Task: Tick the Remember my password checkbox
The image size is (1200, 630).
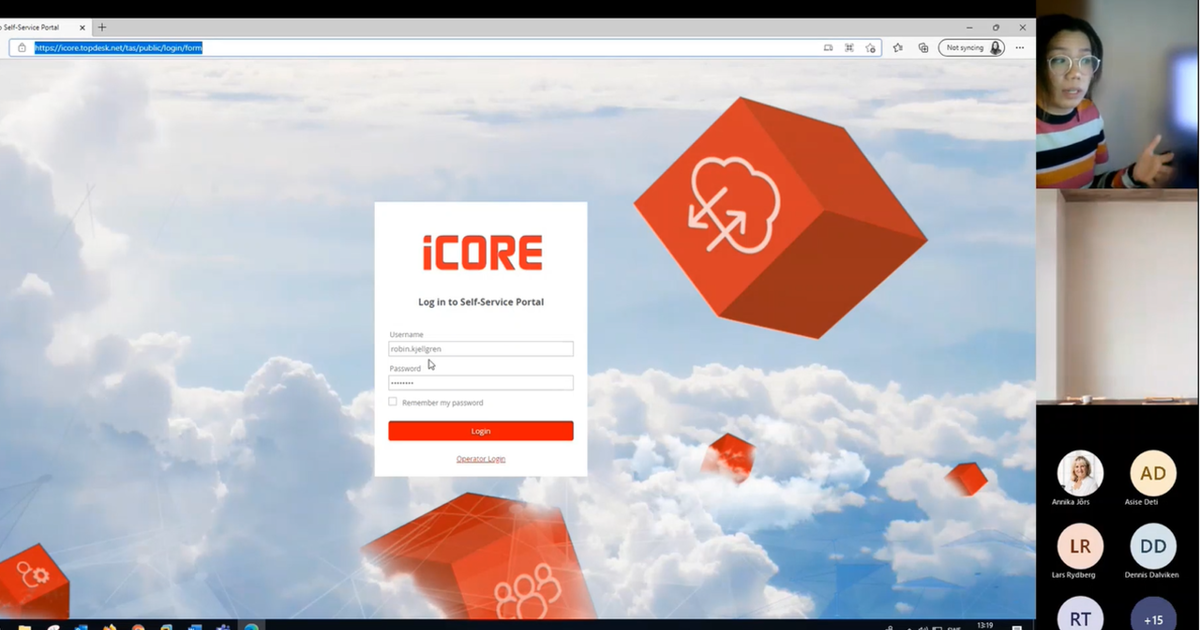Action: point(393,402)
